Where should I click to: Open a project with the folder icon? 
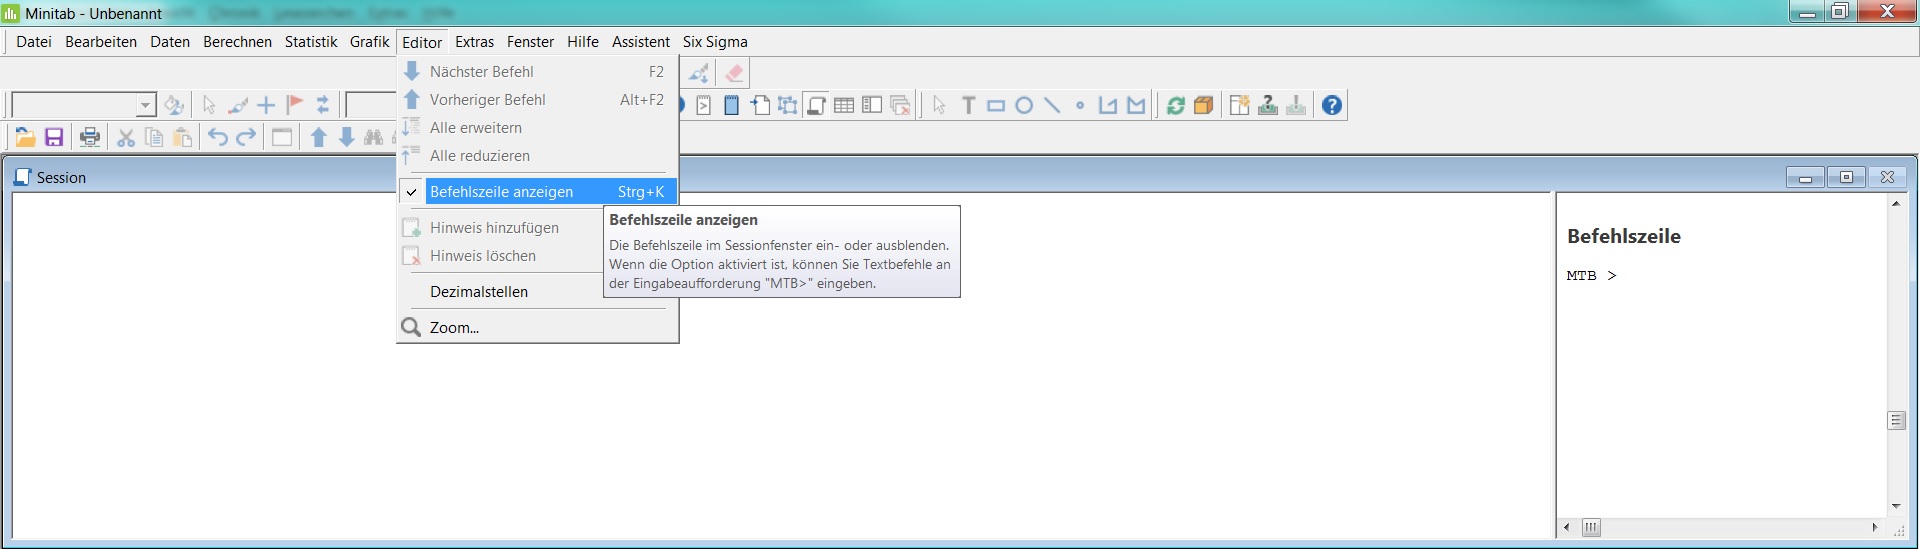pos(25,137)
